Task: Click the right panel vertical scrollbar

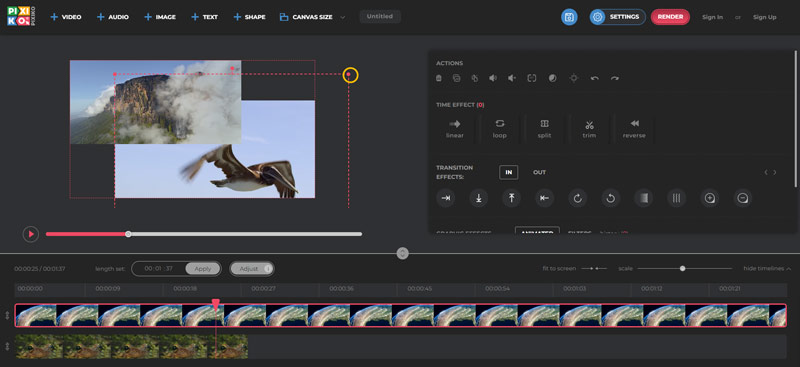Action: 796,119
